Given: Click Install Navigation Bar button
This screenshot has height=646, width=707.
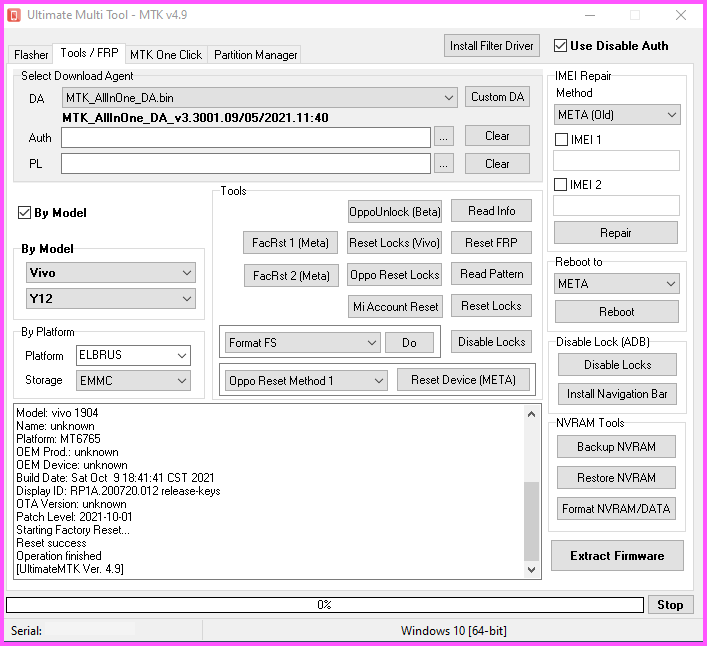Looking at the screenshot, I should [617, 394].
